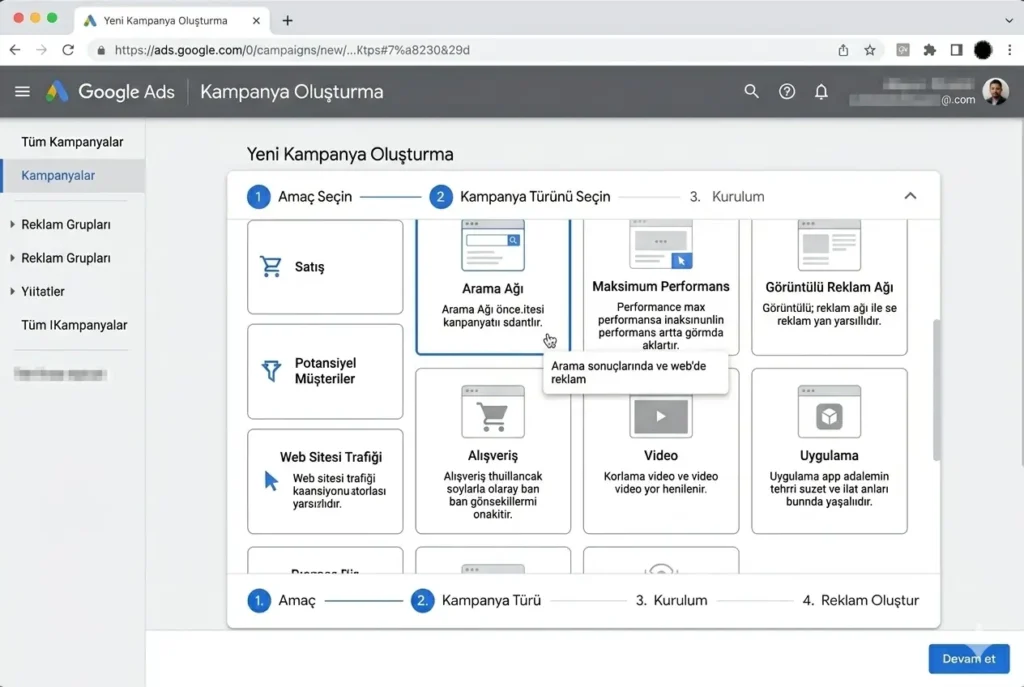Click the shopping cart icon on Satış card
1024x687 pixels.
coord(270,266)
